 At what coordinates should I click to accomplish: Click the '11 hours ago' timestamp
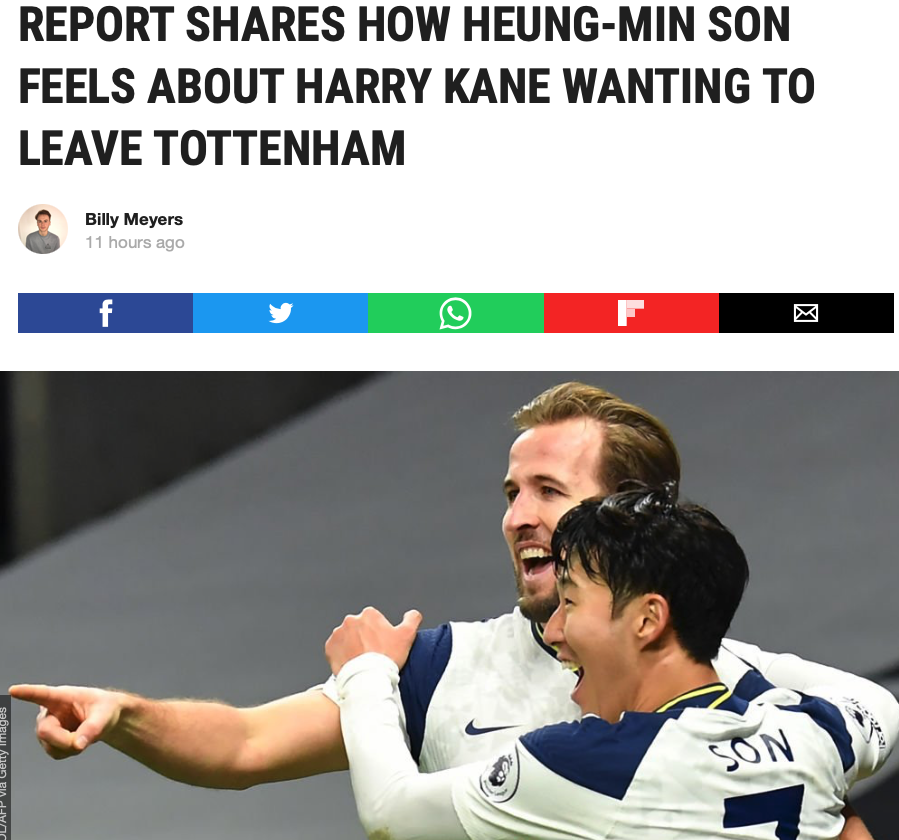(135, 243)
